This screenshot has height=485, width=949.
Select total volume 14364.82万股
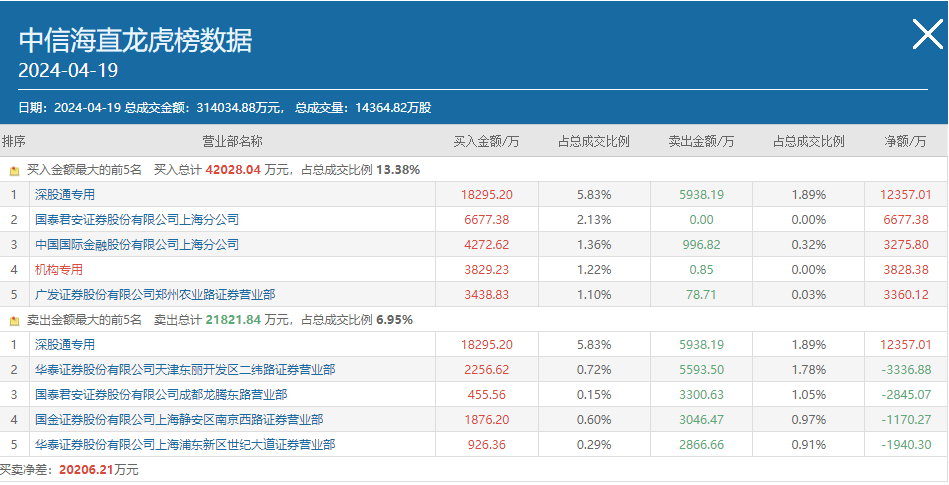coord(393,108)
